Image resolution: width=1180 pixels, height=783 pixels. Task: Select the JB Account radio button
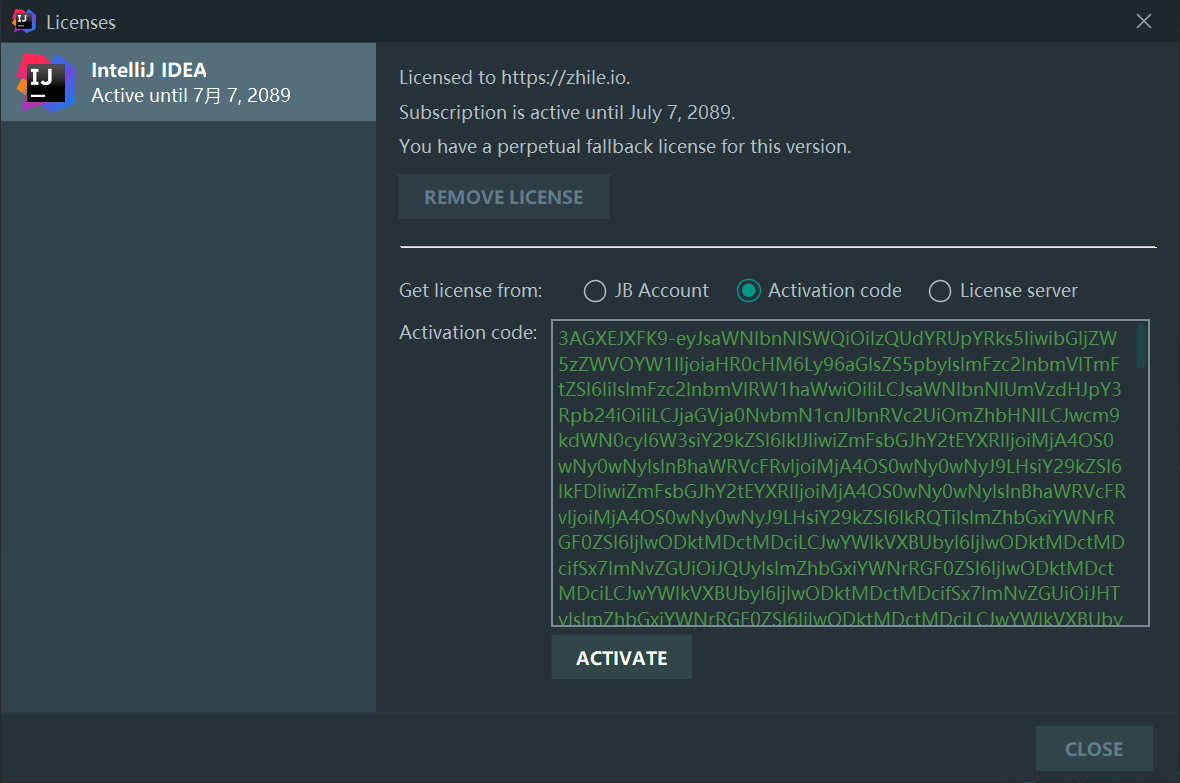click(x=595, y=291)
